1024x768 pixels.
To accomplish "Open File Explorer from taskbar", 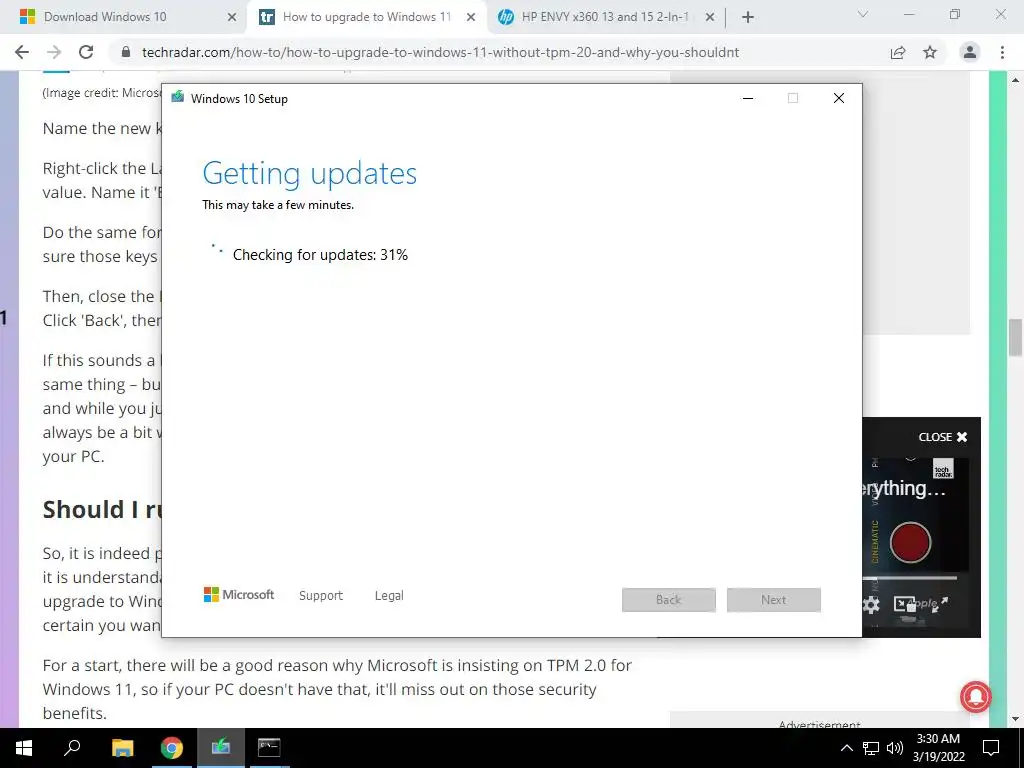I will coord(122,748).
